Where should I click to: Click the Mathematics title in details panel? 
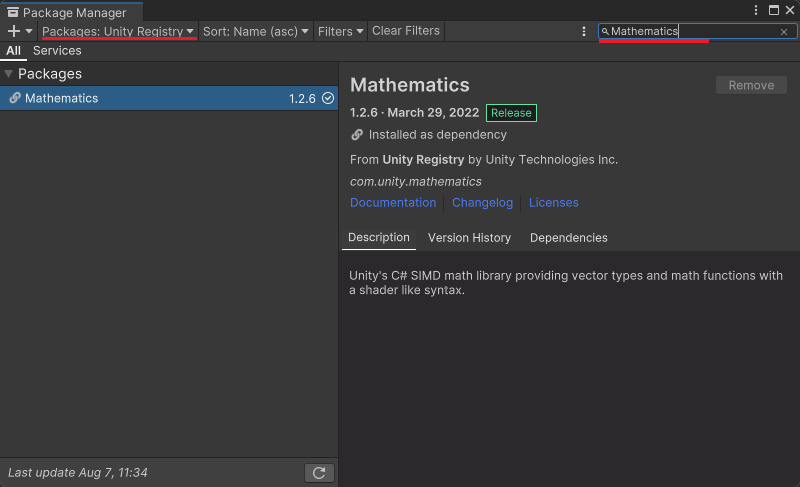coord(410,85)
